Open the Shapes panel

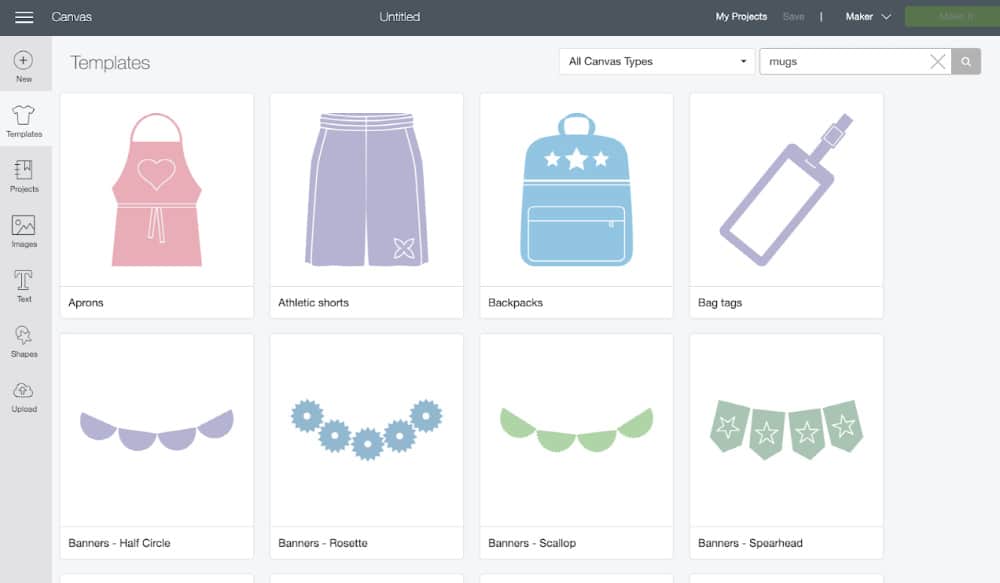coord(24,341)
